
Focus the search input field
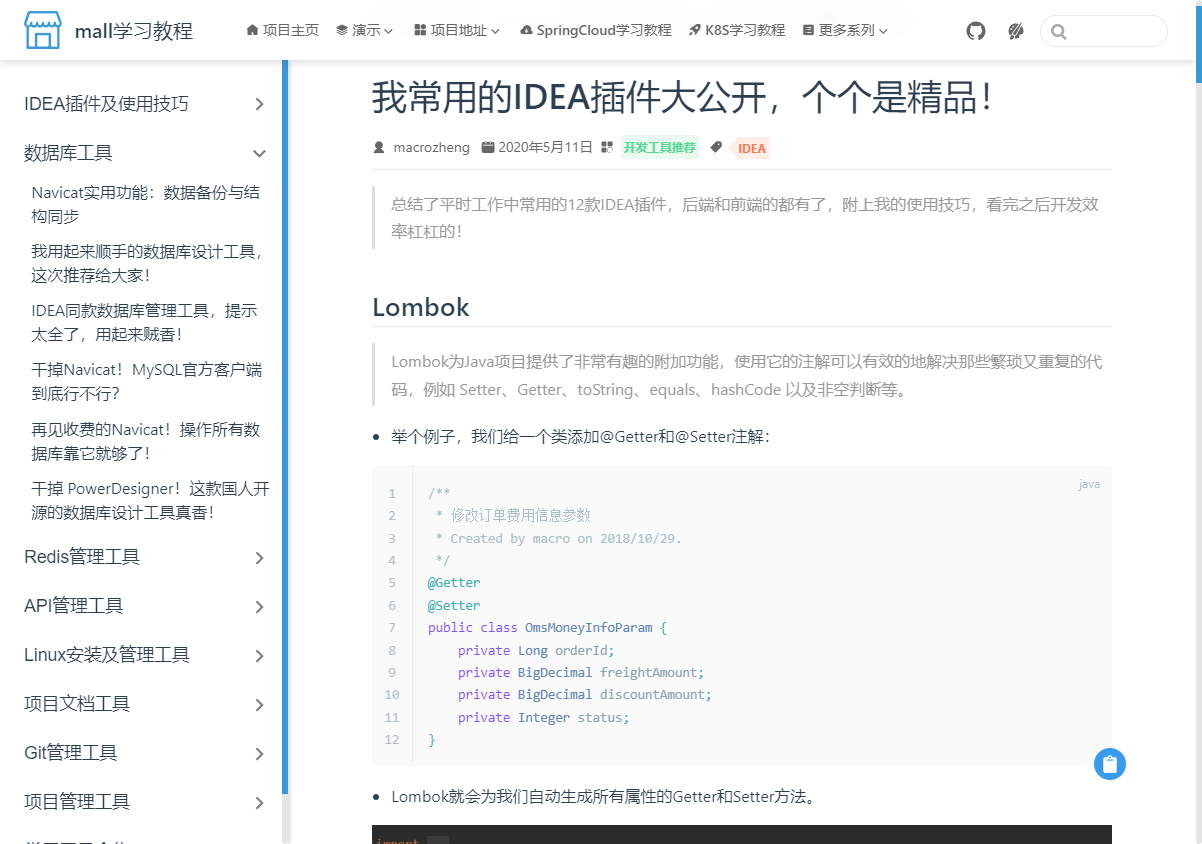pos(1104,31)
